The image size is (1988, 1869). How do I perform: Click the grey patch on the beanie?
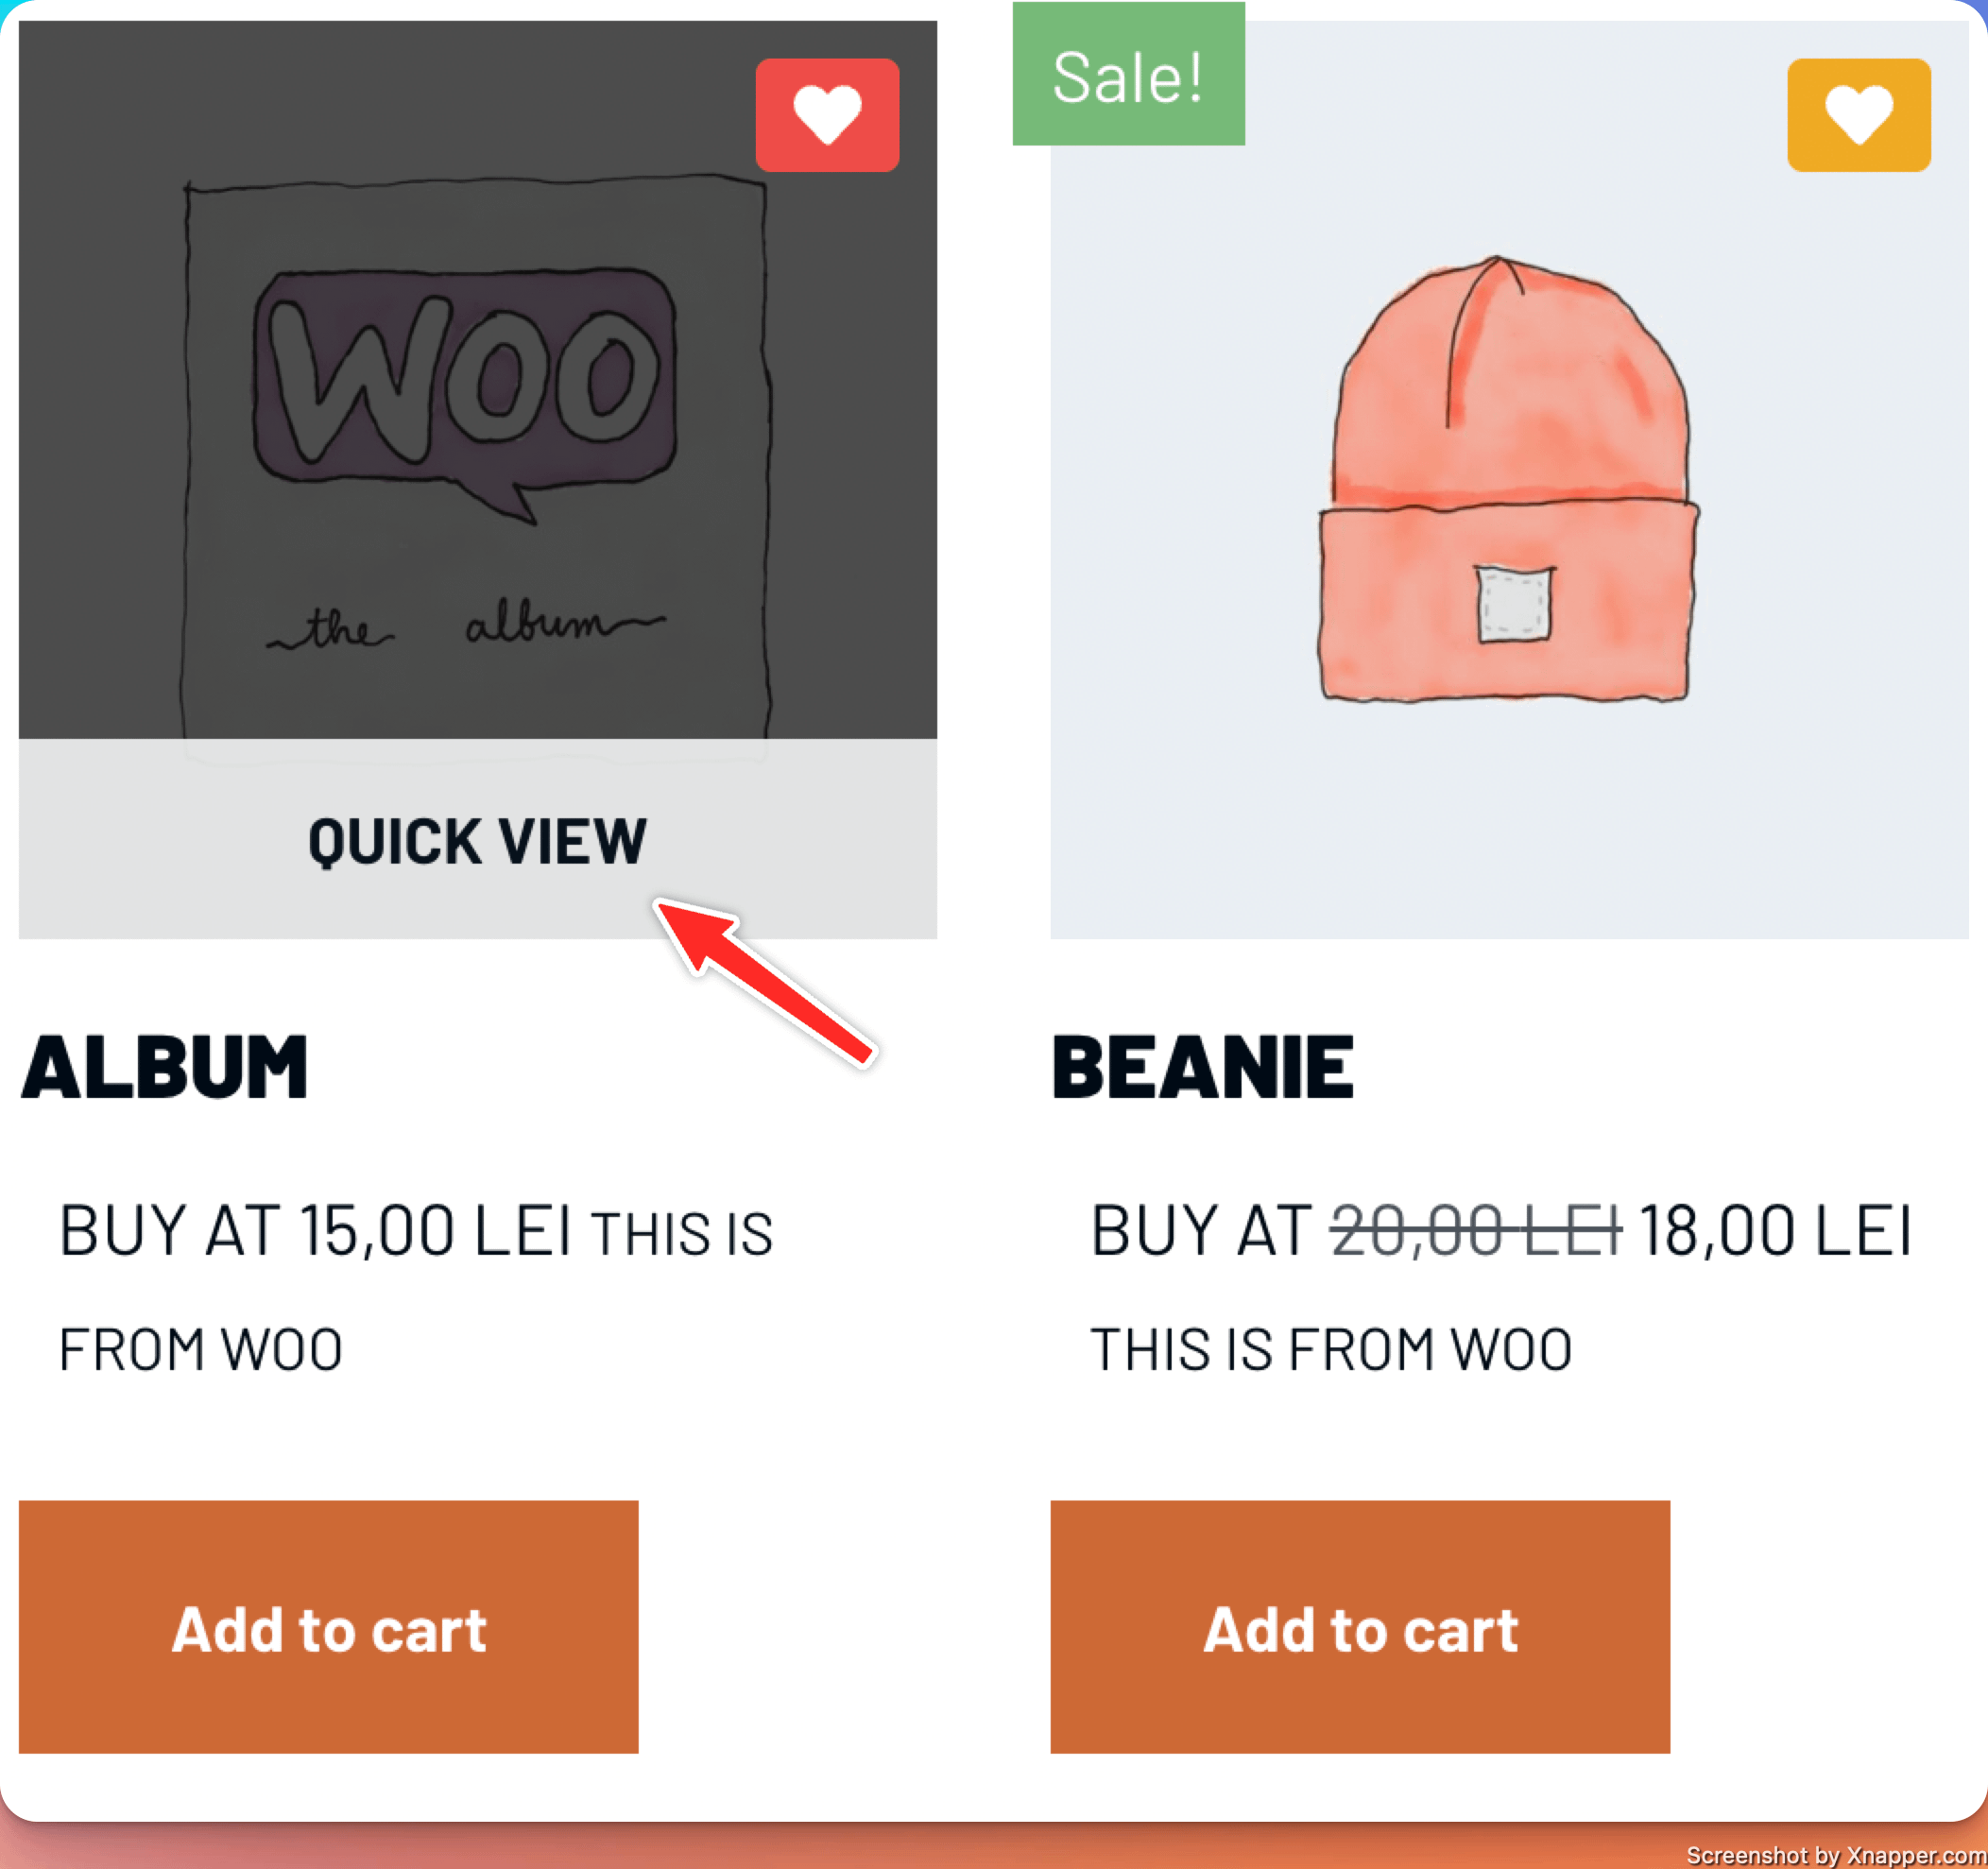click(x=1514, y=603)
